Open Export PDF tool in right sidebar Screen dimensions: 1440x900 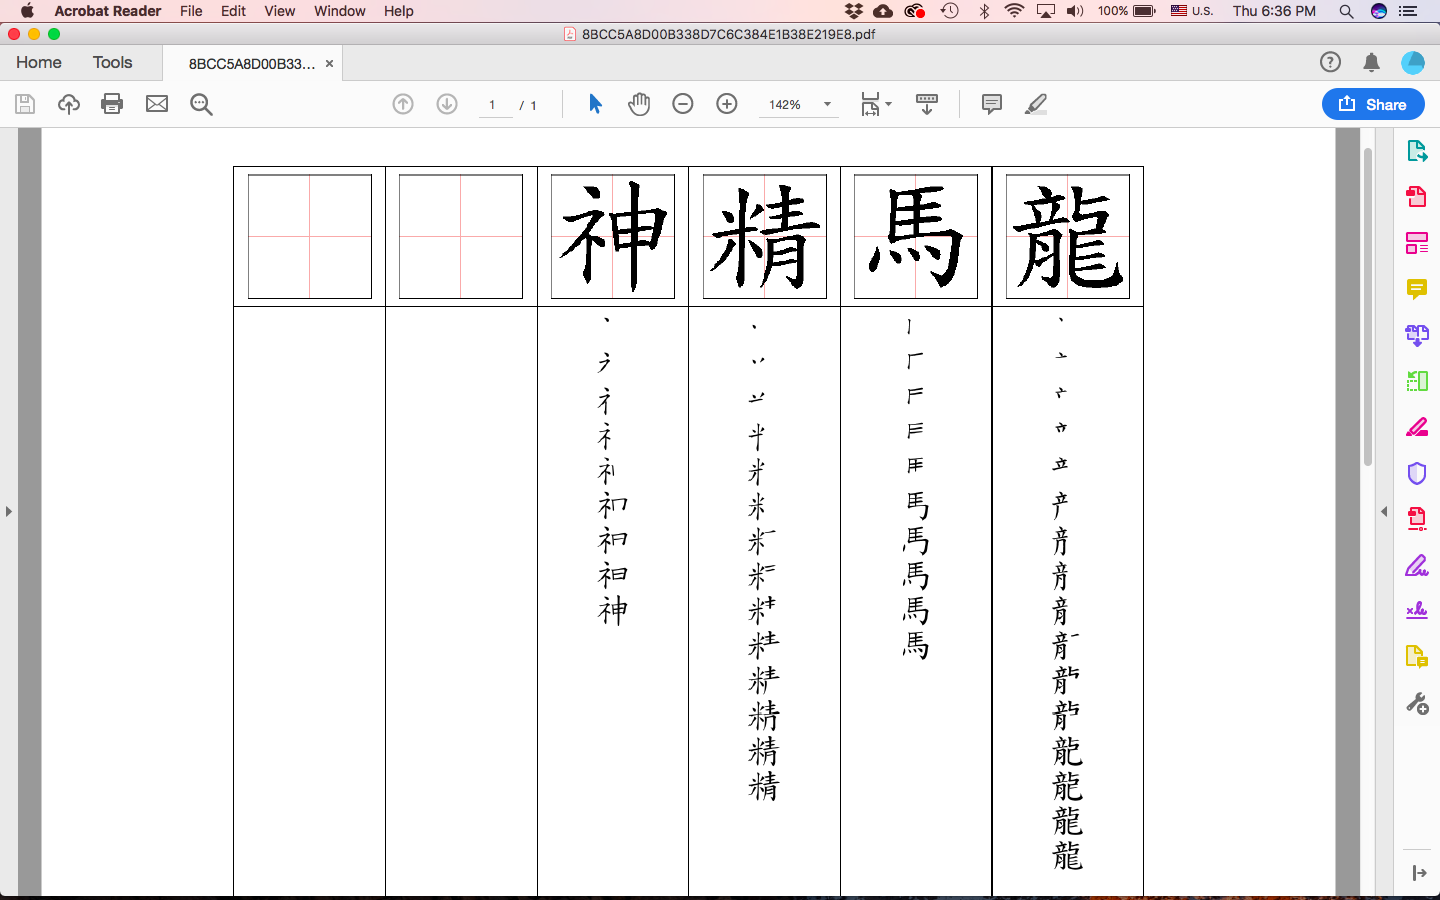(x=1416, y=151)
